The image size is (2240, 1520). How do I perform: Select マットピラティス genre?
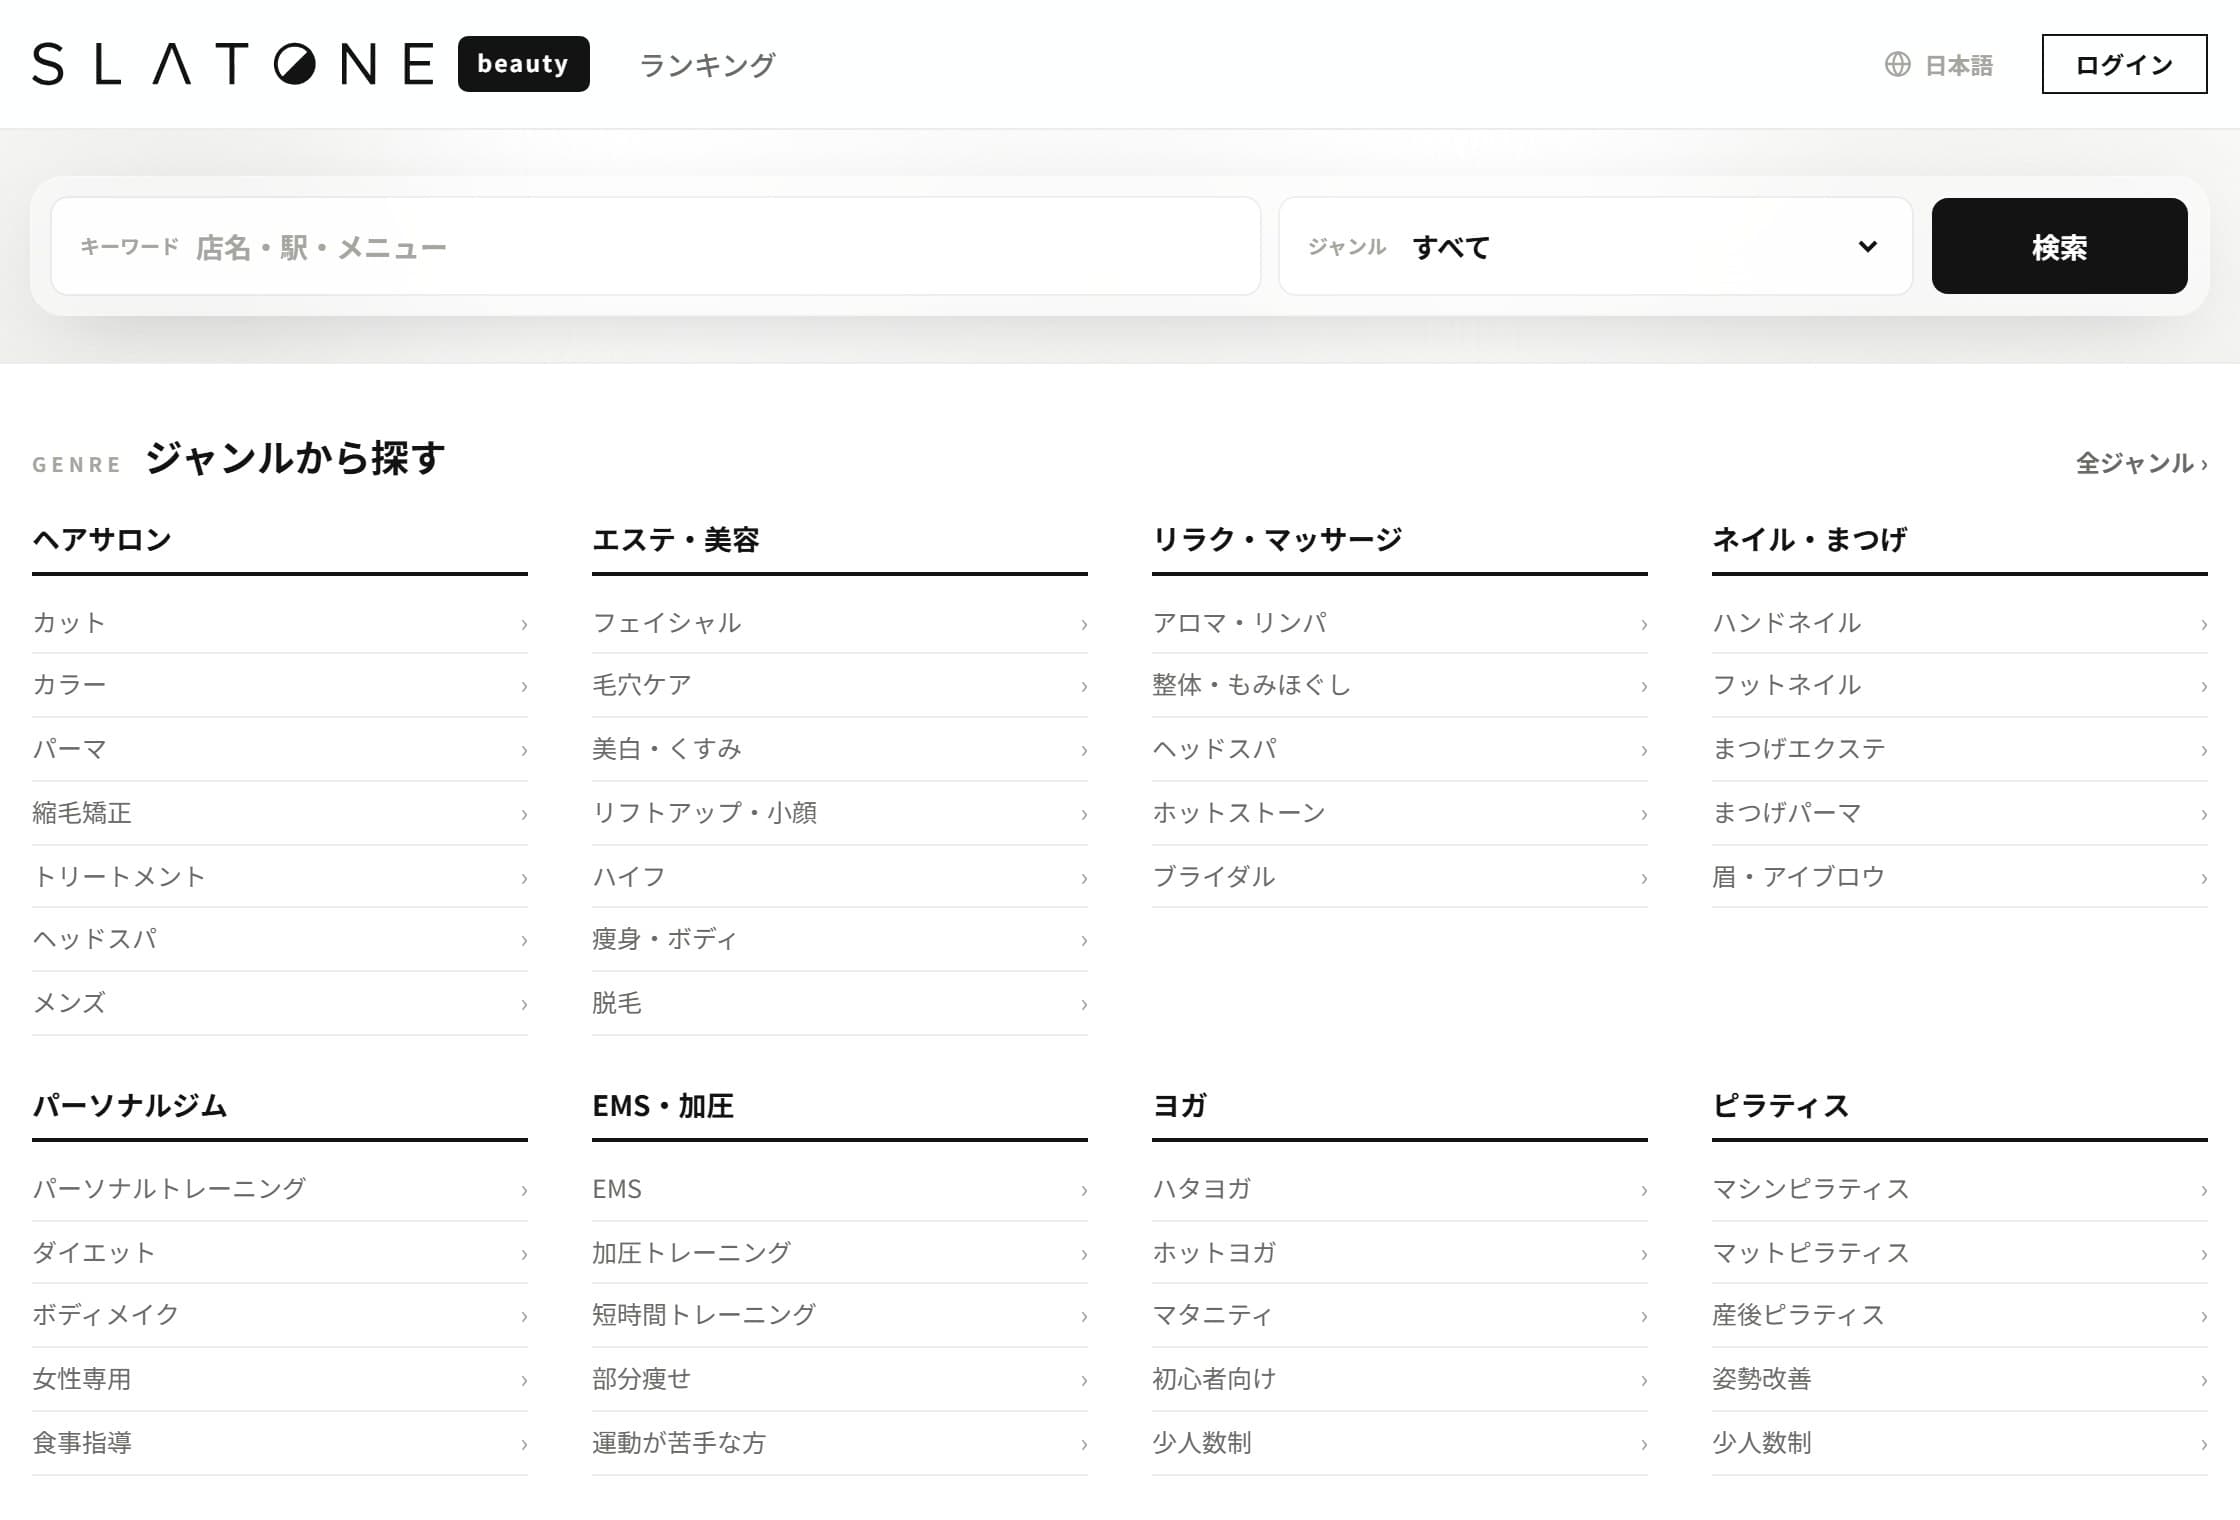click(1960, 1253)
